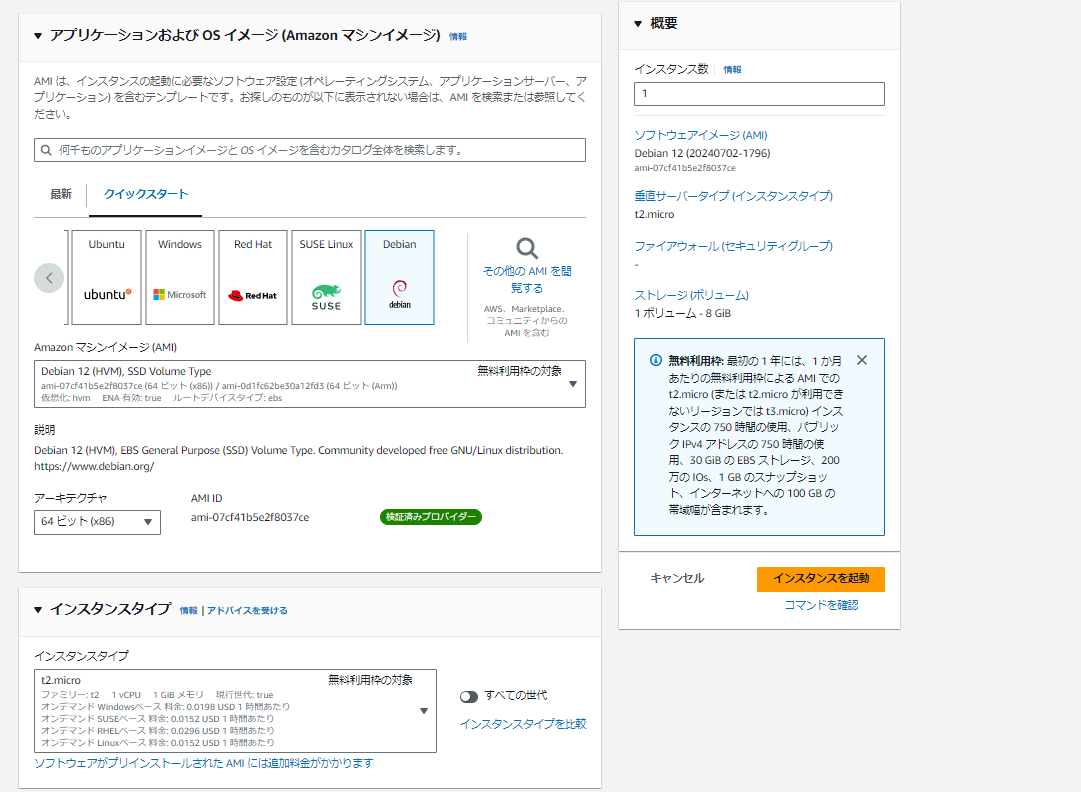1081x792 pixels.
Task: Click the 1 ボリューム - 8 GiB text
Action: coord(683,314)
